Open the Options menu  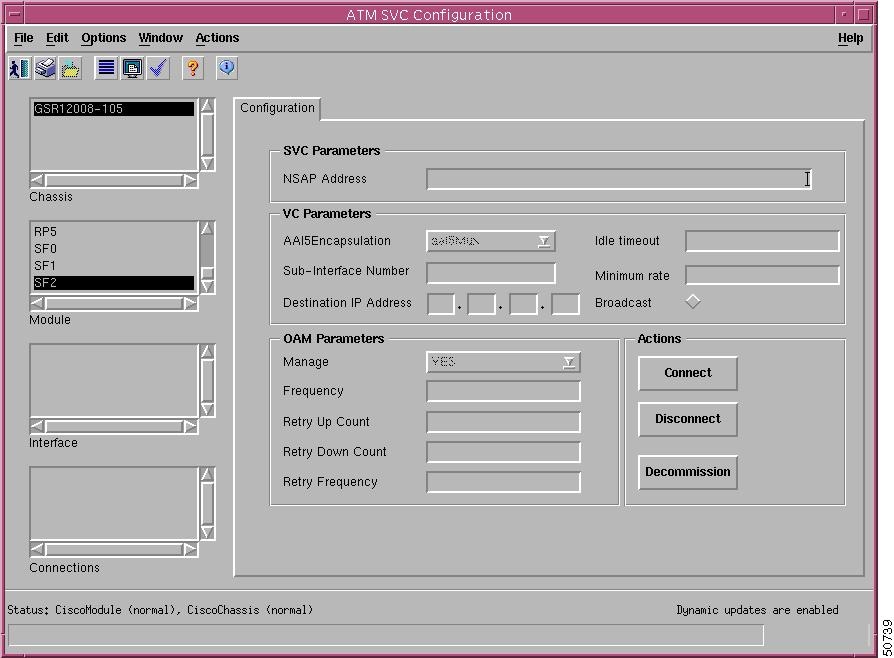103,38
